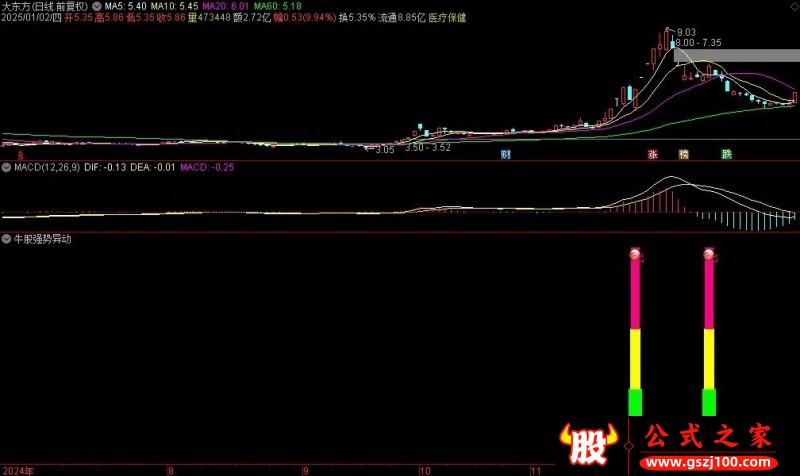Image resolution: width=800 pixels, height=476 pixels.
Task: Click the 医疗保健 sector label
Action: click(447, 18)
